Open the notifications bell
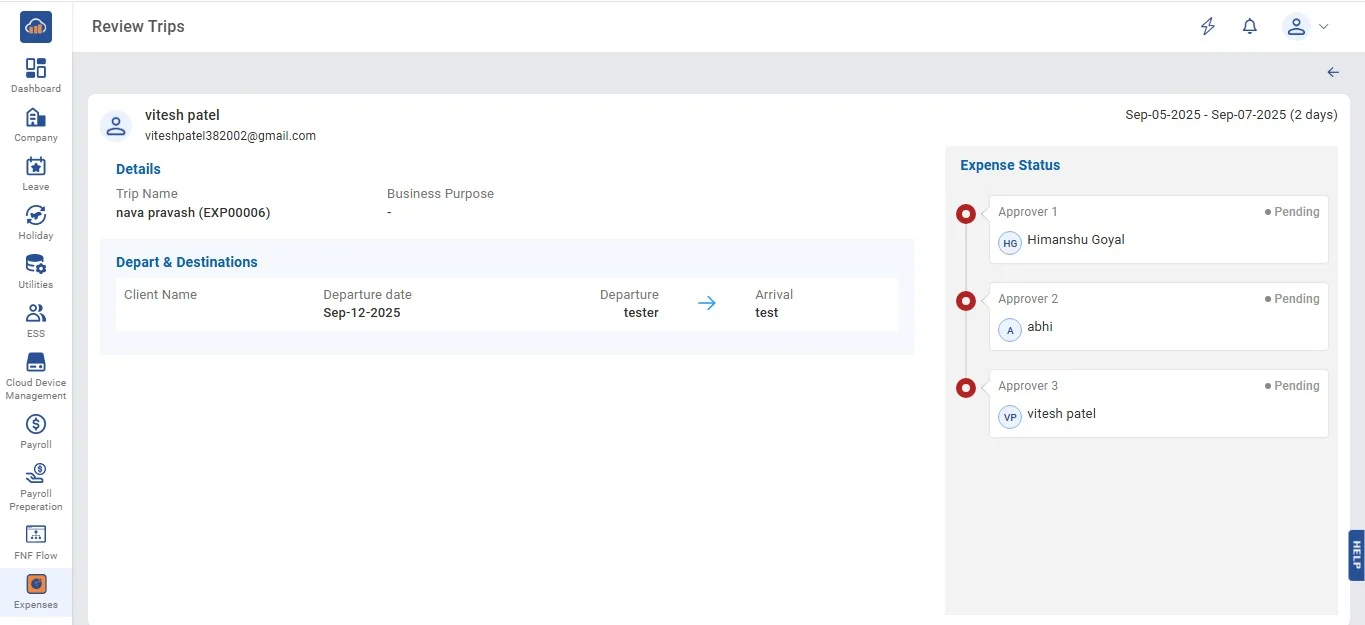The height and width of the screenshot is (625, 1365). [x=1250, y=27]
